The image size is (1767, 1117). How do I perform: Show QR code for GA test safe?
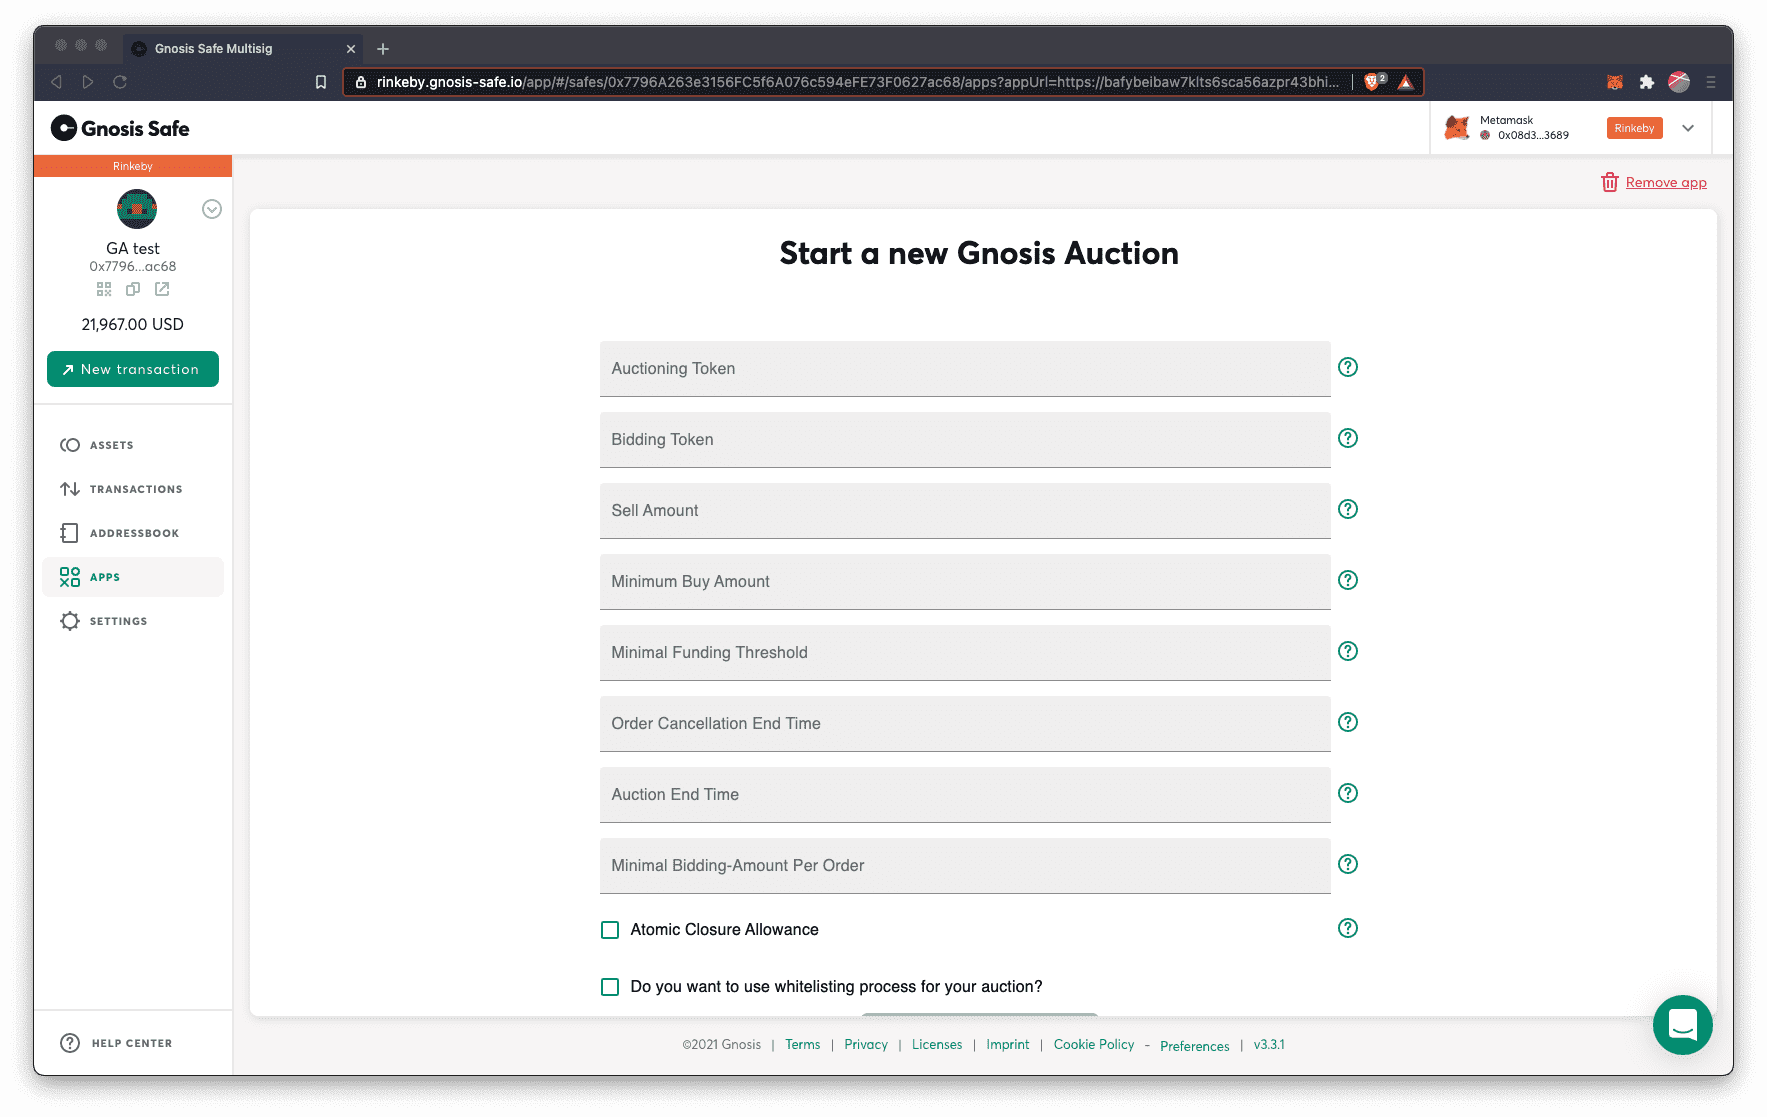click(x=104, y=289)
